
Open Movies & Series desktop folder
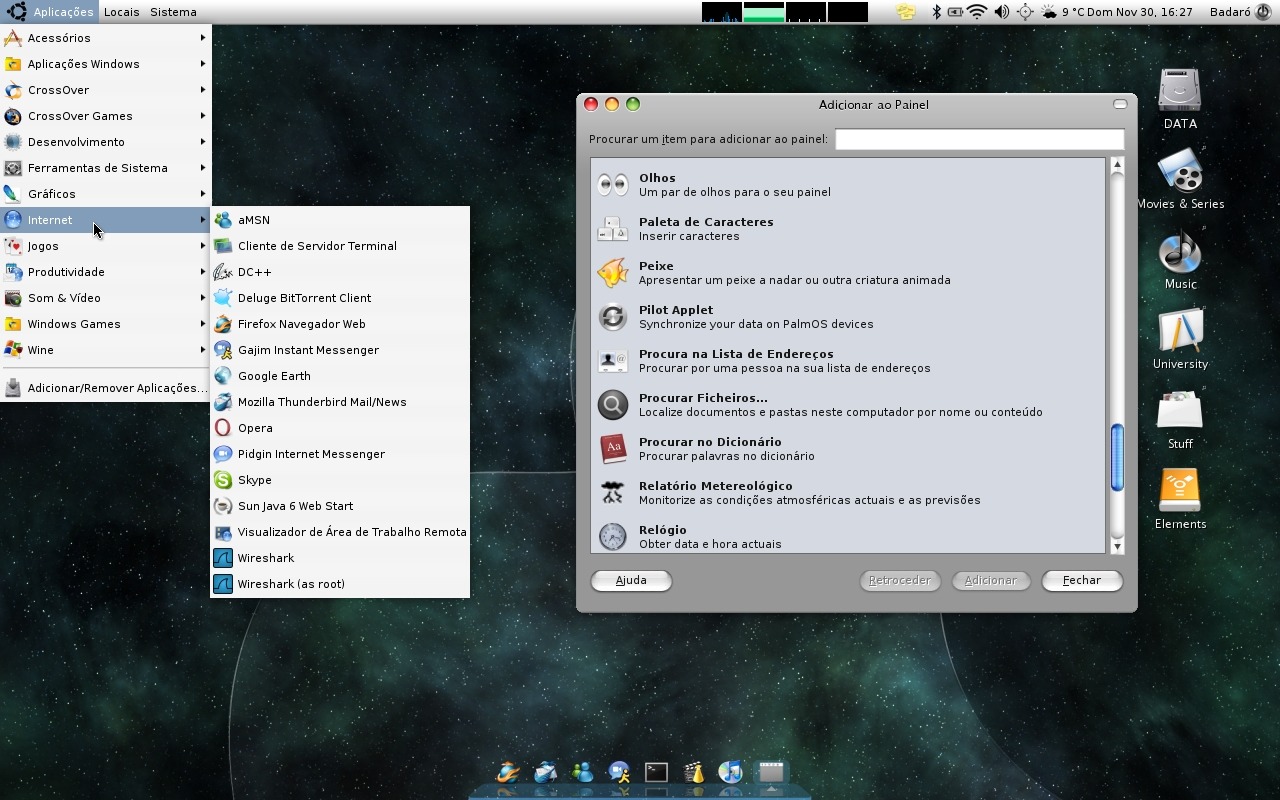[1180, 178]
